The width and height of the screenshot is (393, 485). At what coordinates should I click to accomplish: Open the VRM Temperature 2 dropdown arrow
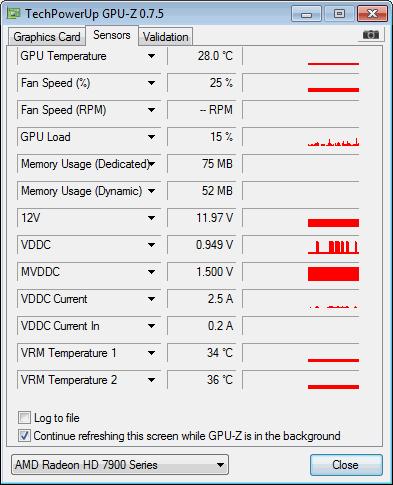tap(151, 380)
